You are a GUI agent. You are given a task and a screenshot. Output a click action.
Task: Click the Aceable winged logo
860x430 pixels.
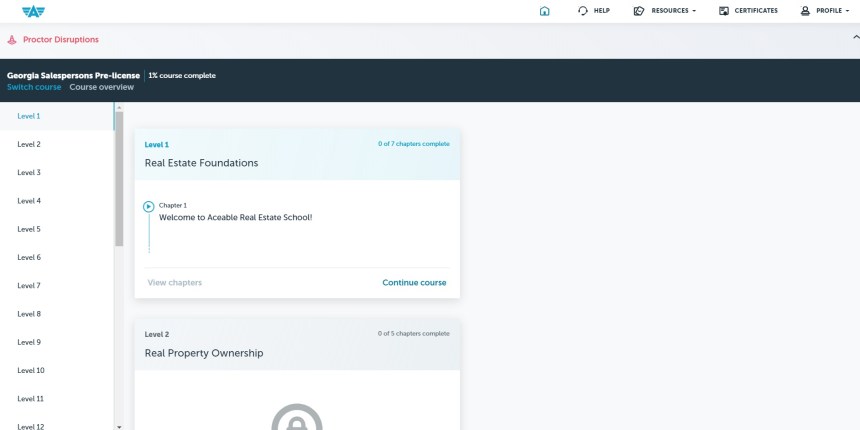pos(33,11)
